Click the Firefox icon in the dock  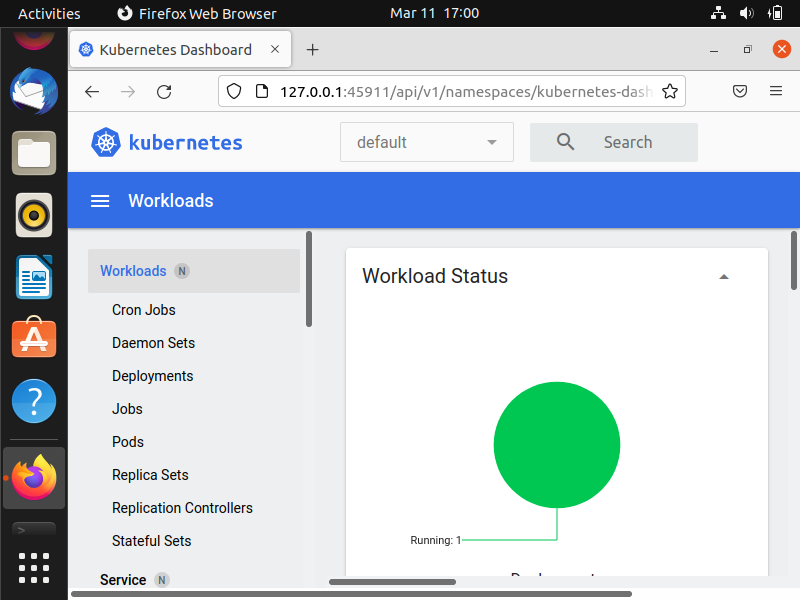point(34,478)
